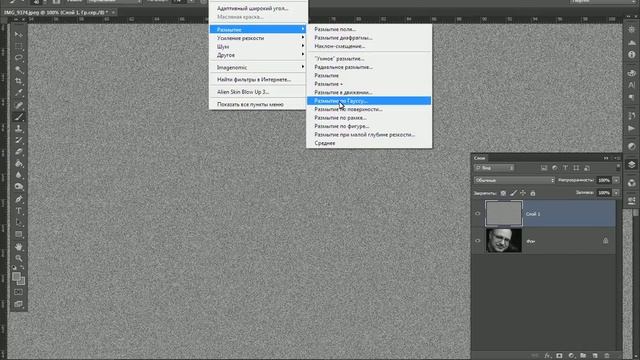Select the Paint Bucket tool
Viewport: 640px width, 360px height.
18,164
